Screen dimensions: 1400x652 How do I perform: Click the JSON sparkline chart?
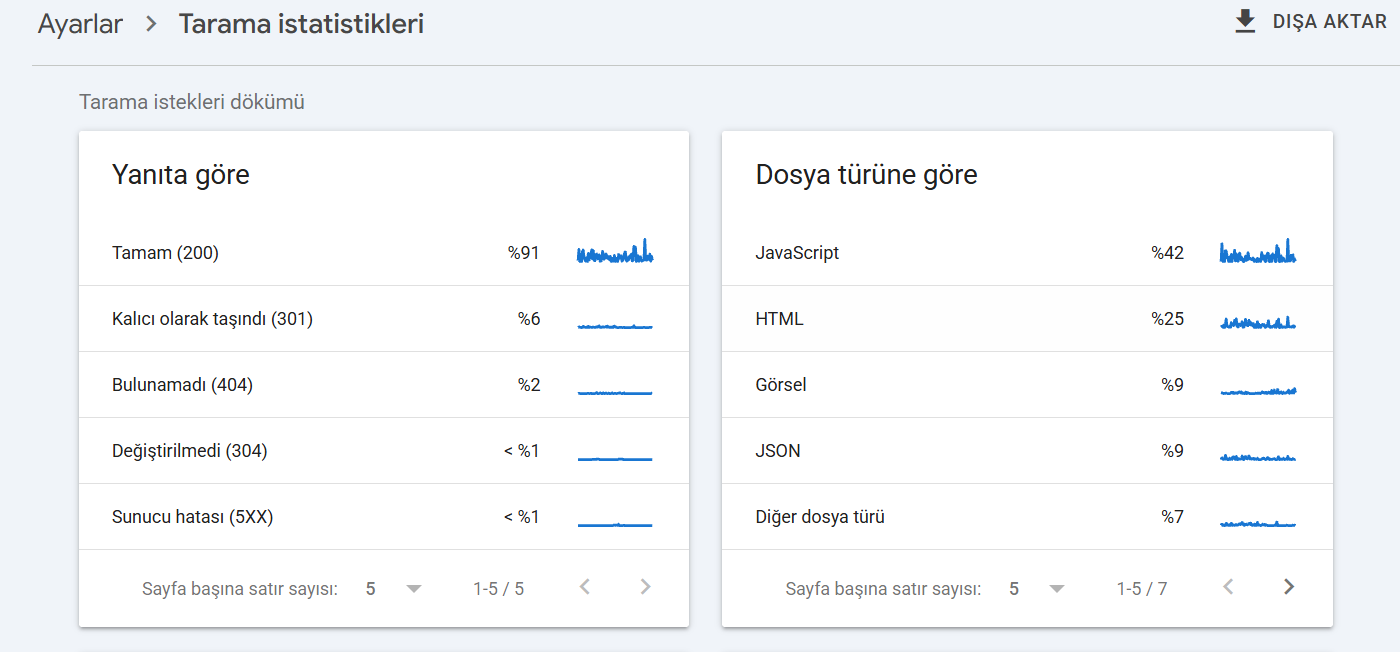tap(1258, 457)
